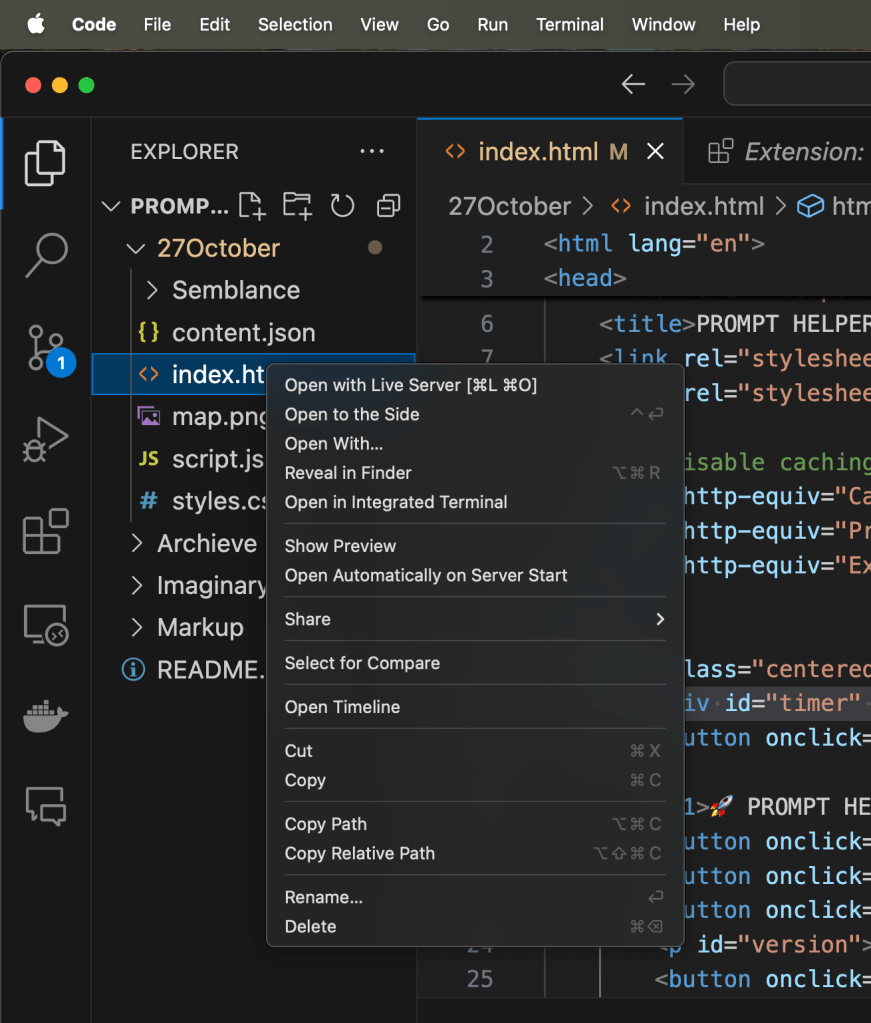Go forward with the right arrow
Image resolution: width=871 pixels, height=1023 pixels.
(683, 84)
